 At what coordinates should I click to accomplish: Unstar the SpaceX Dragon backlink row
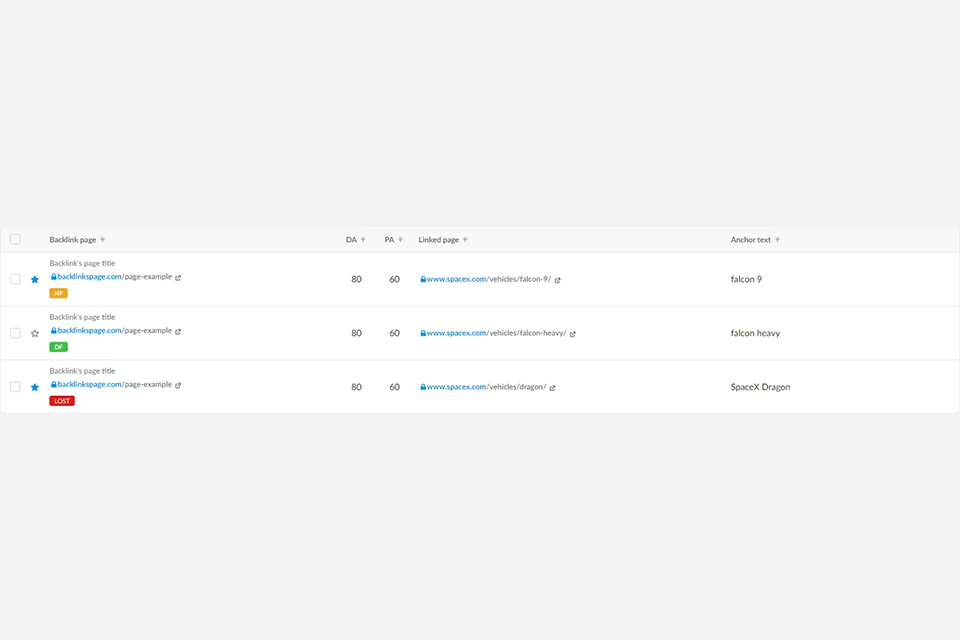click(x=35, y=387)
